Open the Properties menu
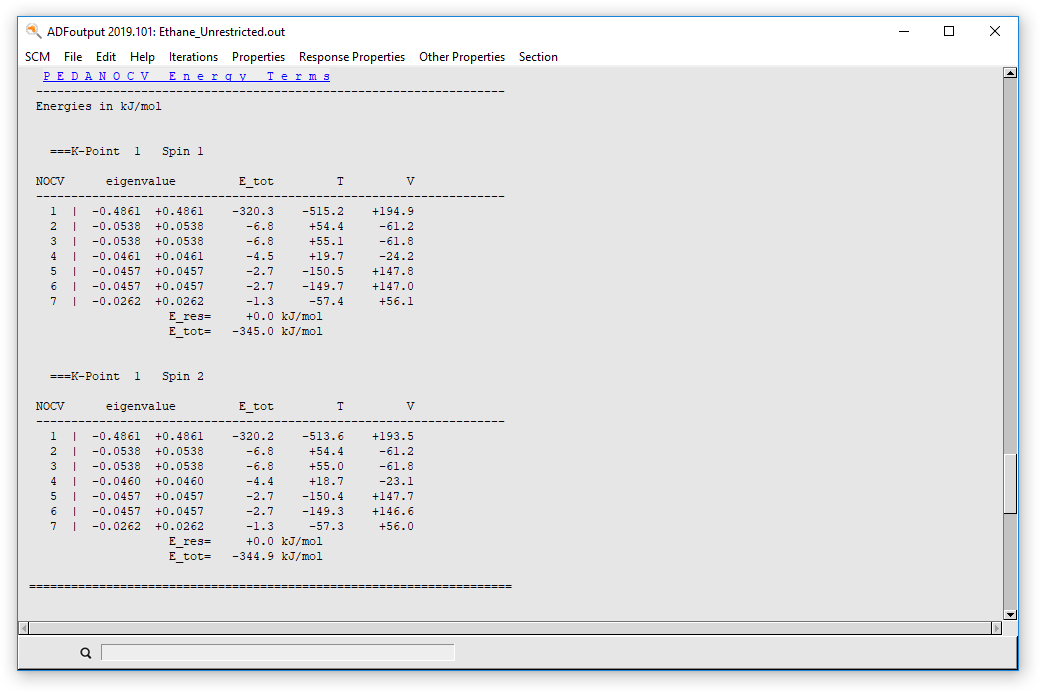 [258, 57]
